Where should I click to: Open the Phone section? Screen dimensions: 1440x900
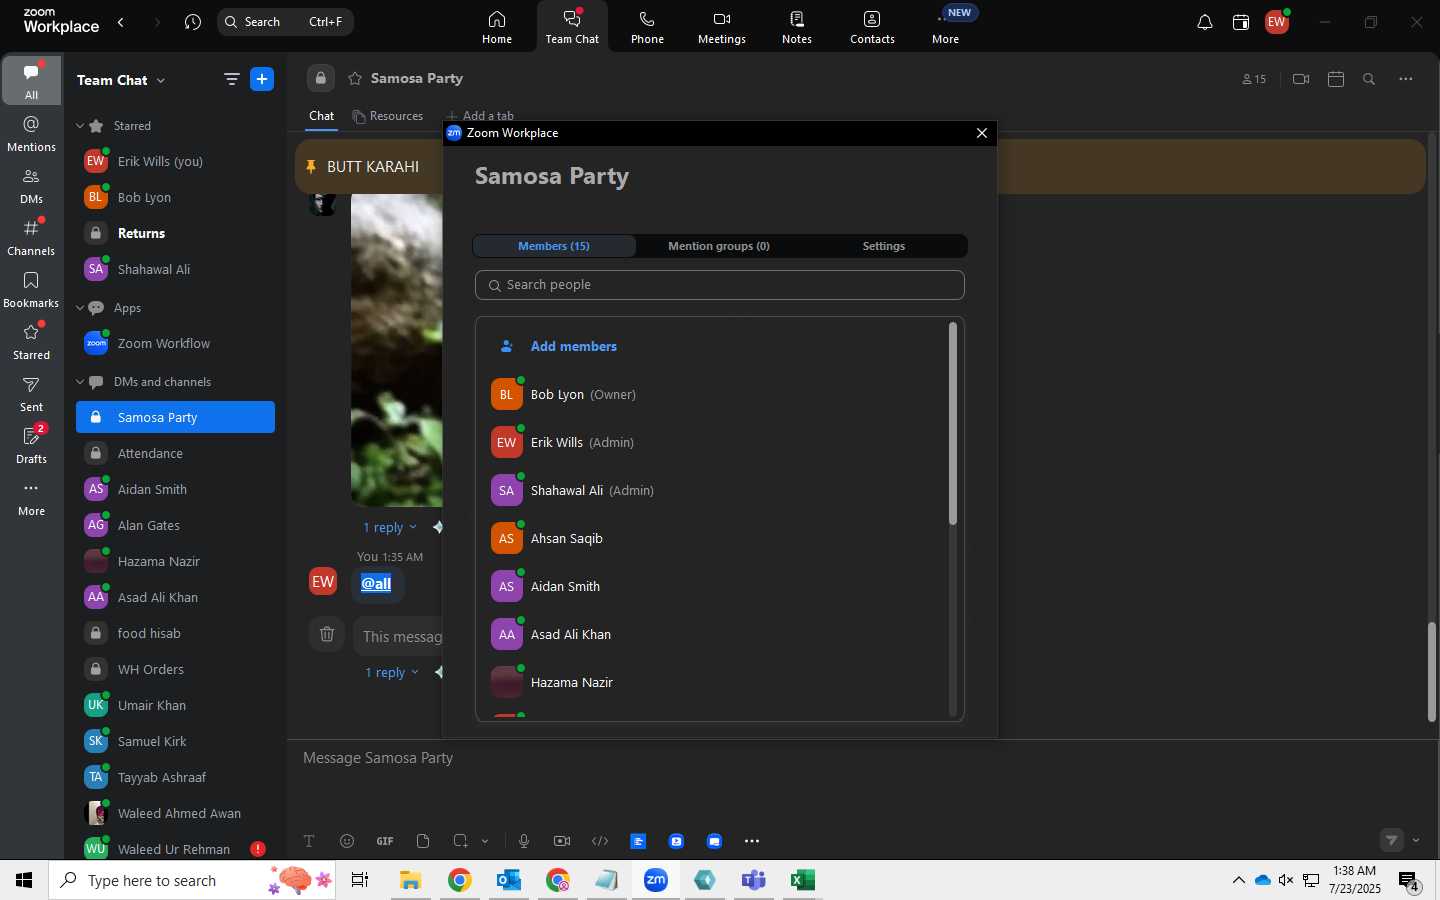click(647, 27)
